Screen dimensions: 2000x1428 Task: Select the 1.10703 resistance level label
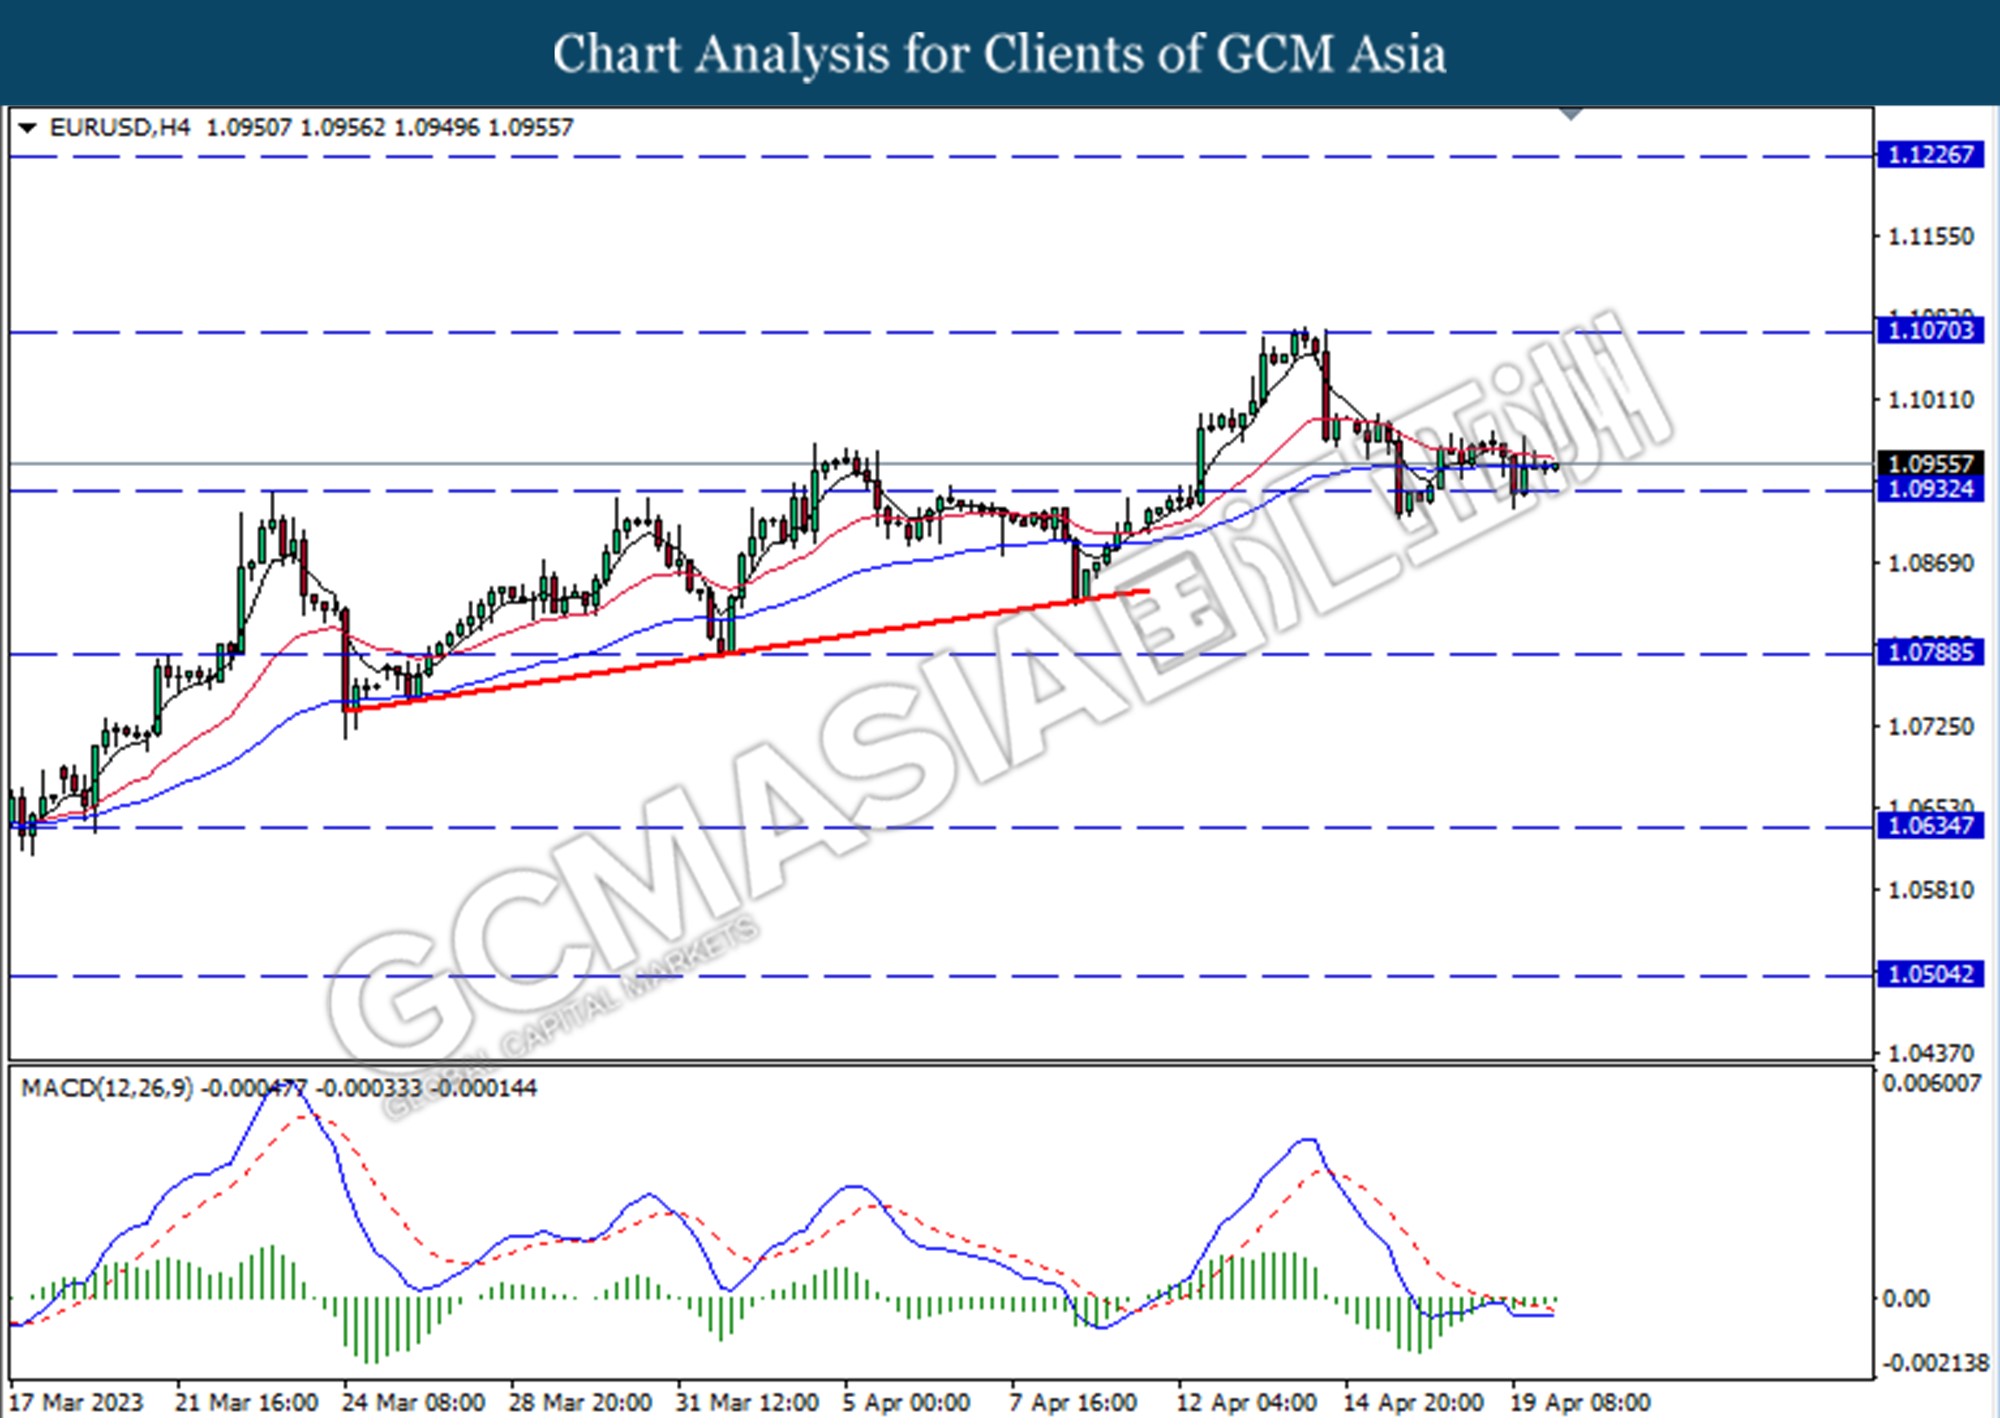1930,331
